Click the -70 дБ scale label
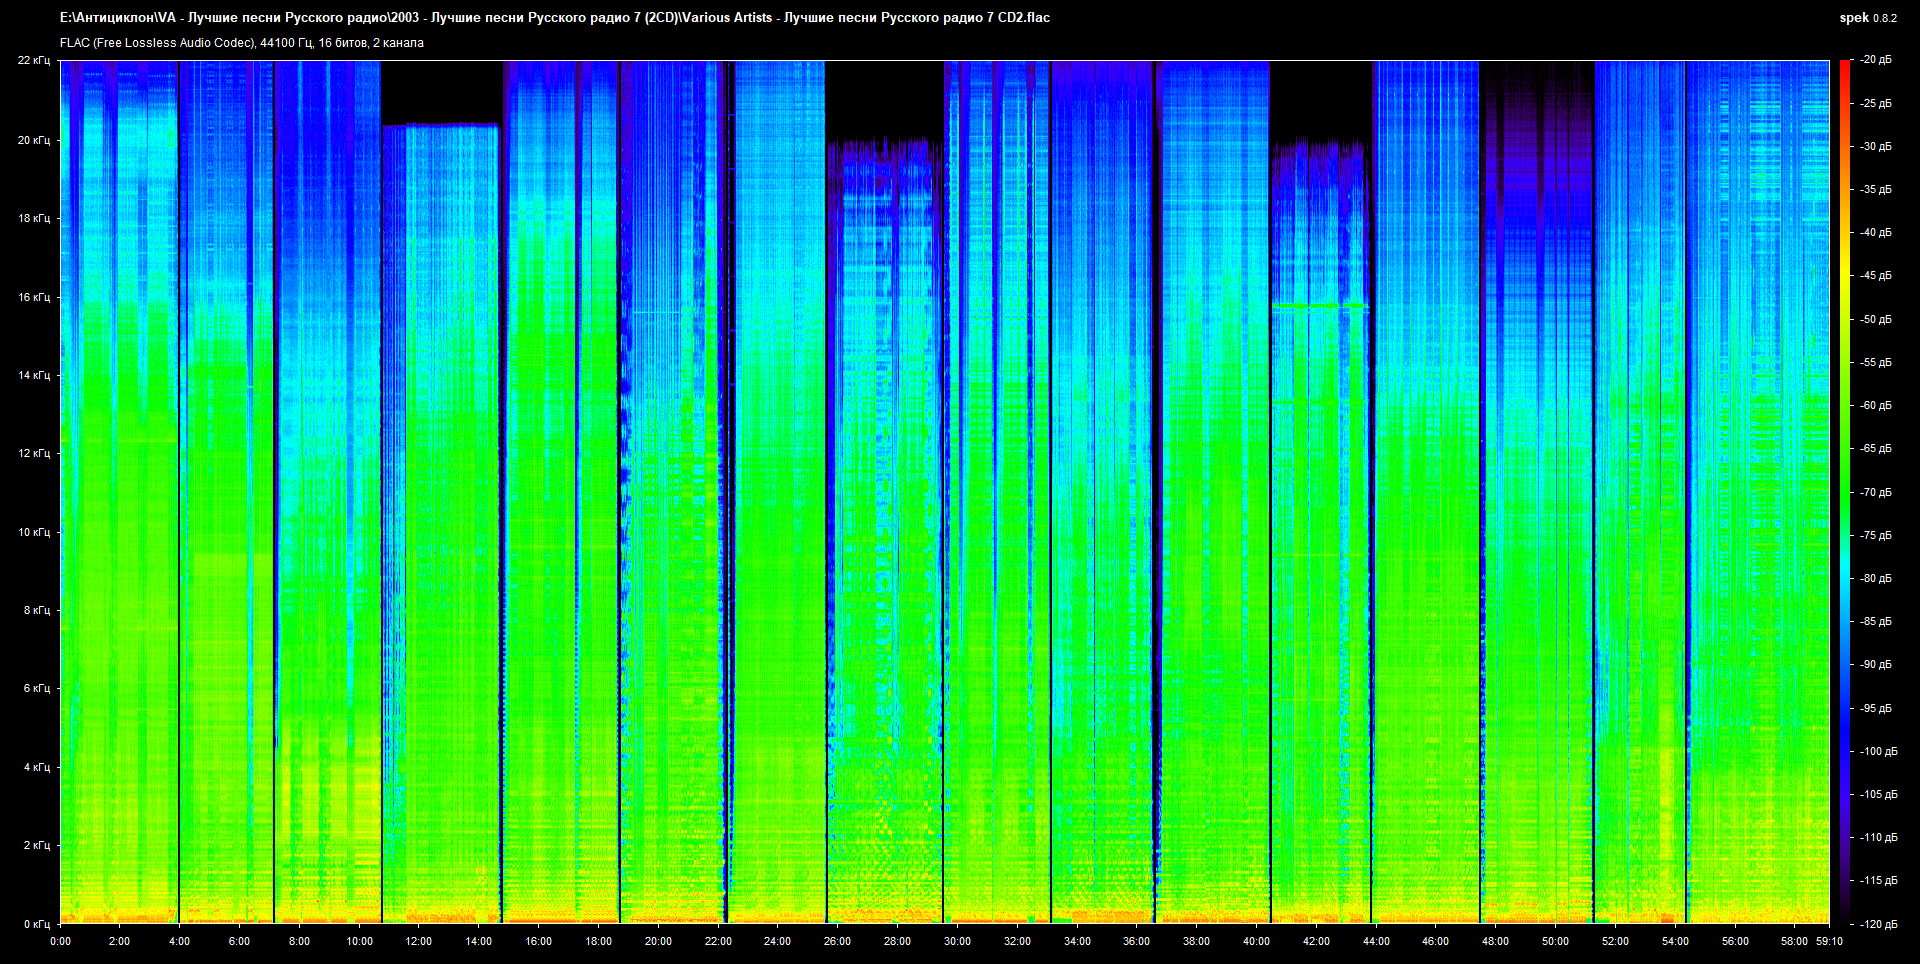Image resolution: width=1920 pixels, height=964 pixels. pyautogui.click(x=1875, y=492)
